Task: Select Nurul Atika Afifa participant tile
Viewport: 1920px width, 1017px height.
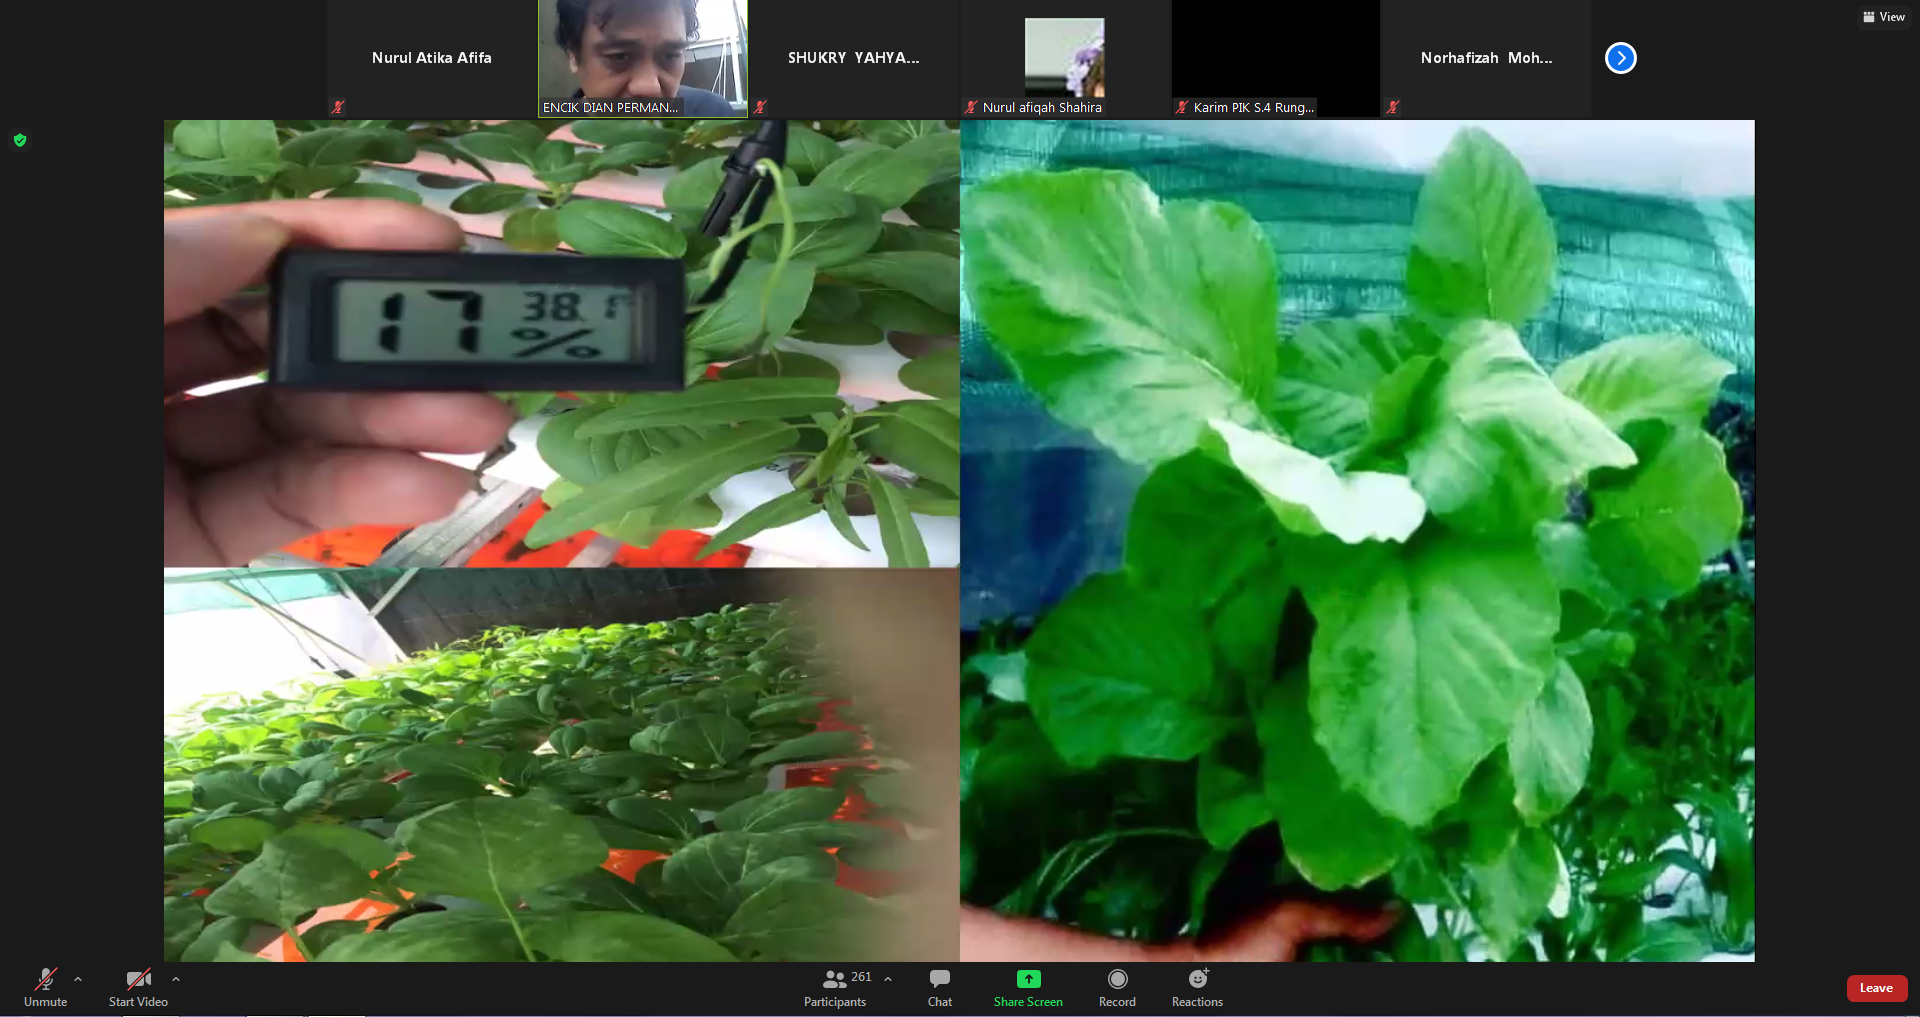Action: point(432,58)
